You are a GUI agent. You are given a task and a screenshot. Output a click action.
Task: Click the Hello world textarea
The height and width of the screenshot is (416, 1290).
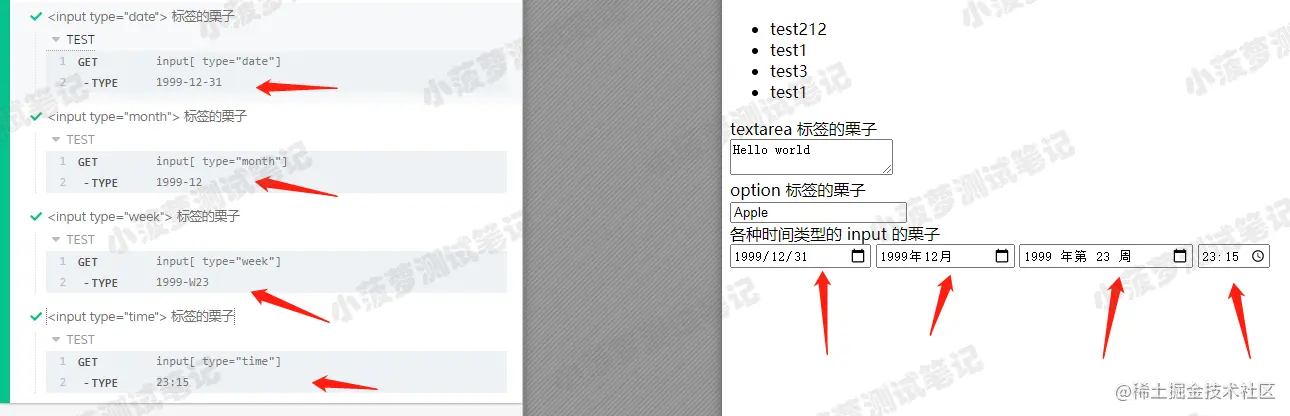click(811, 157)
